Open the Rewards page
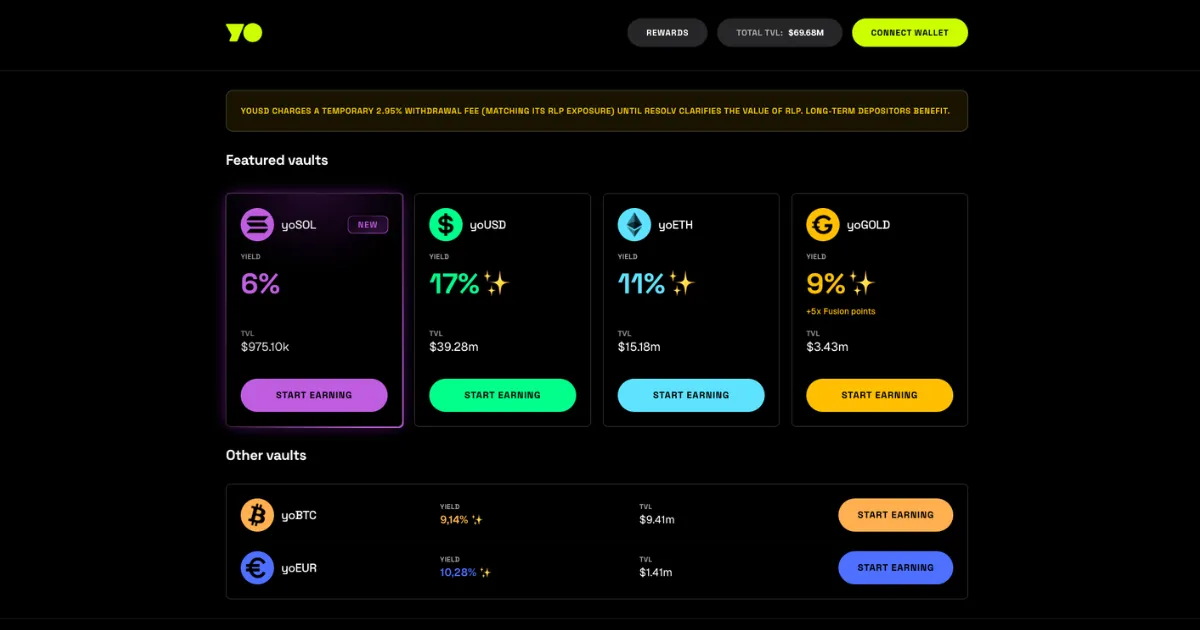This screenshot has height=630, width=1200. [667, 32]
